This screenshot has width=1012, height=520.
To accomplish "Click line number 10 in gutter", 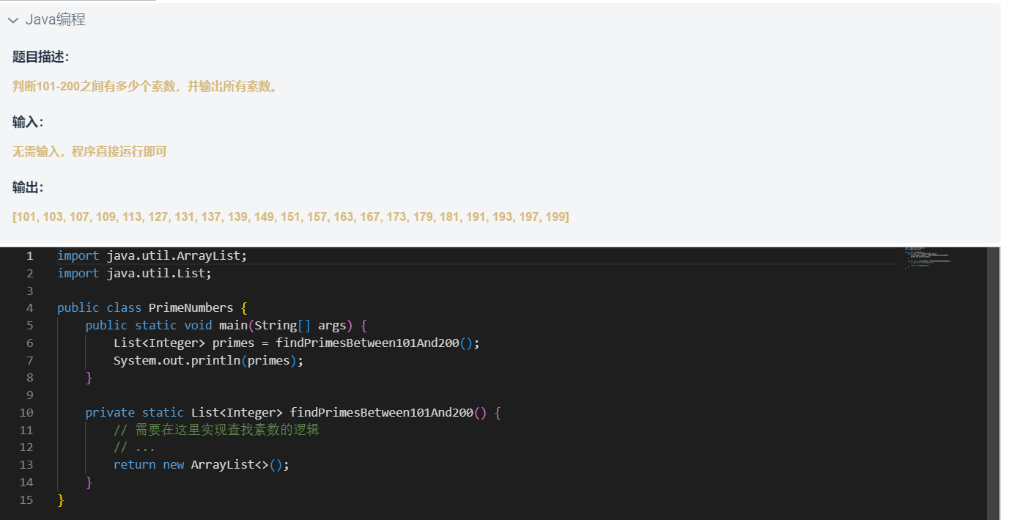I will point(26,413).
